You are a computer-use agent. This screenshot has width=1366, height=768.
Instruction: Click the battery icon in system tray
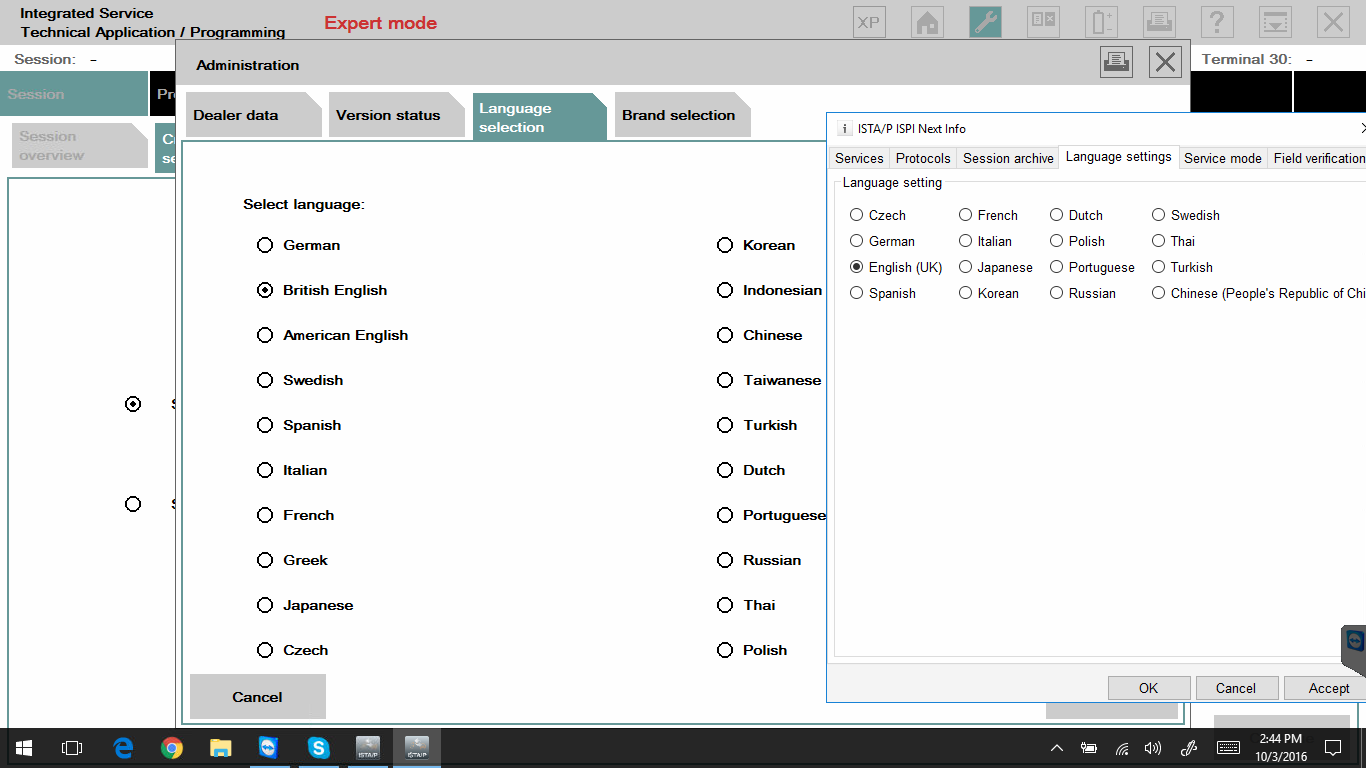click(1089, 748)
